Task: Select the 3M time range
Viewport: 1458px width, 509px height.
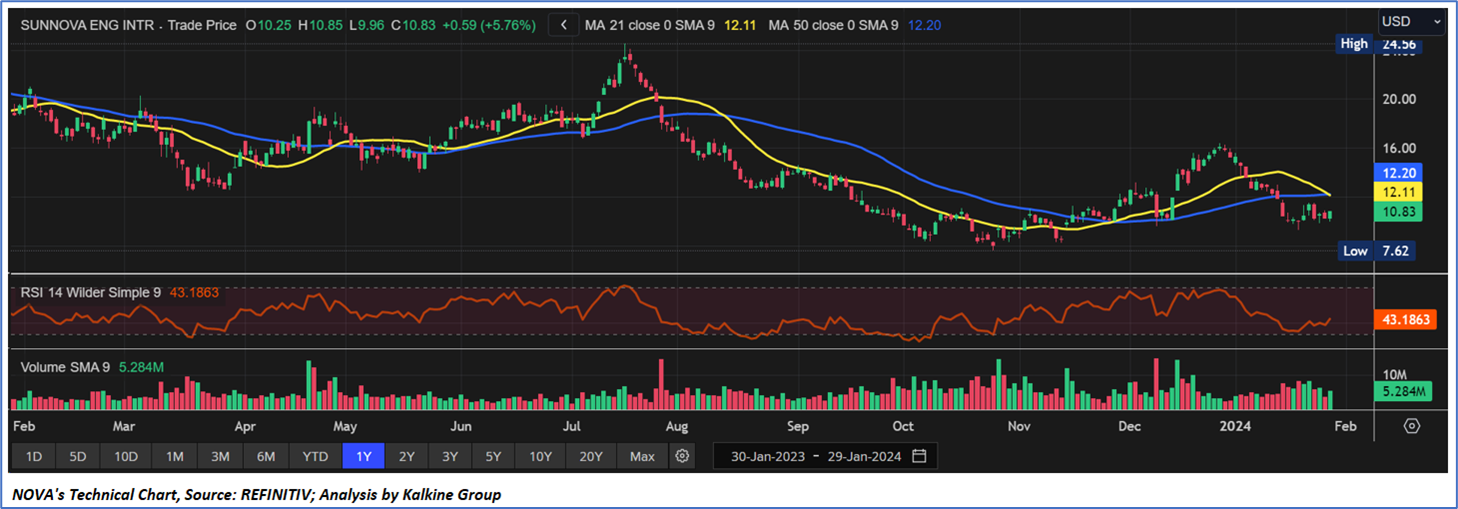Action: click(x=220, y=456)
